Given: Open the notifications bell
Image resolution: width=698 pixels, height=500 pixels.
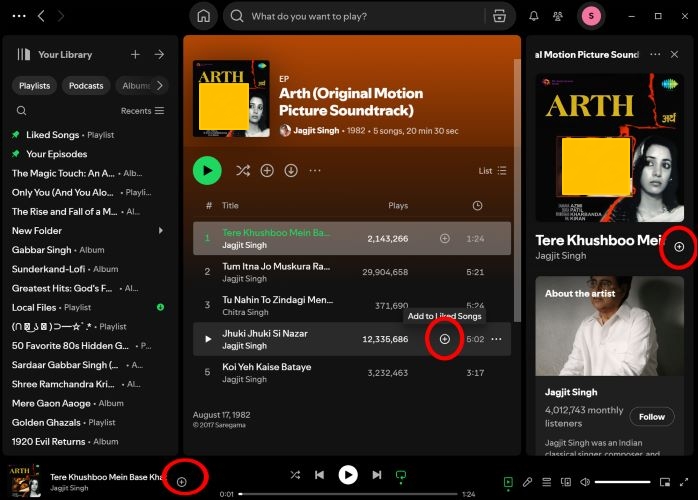Looking at the screenshot, I should 534,16.
